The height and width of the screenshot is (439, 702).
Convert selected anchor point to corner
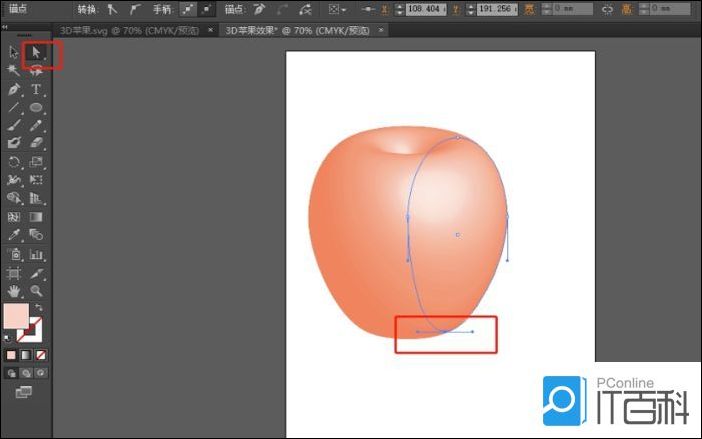click(x=112, y=9)
